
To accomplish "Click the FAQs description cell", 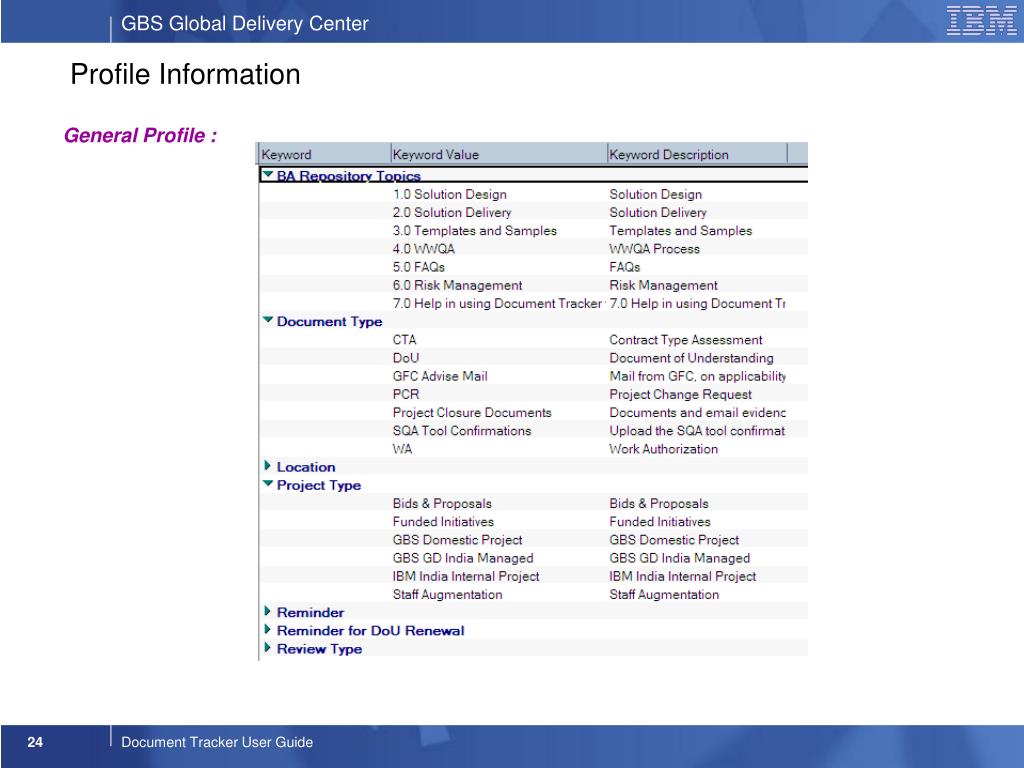I will click(x=624, y=267).
